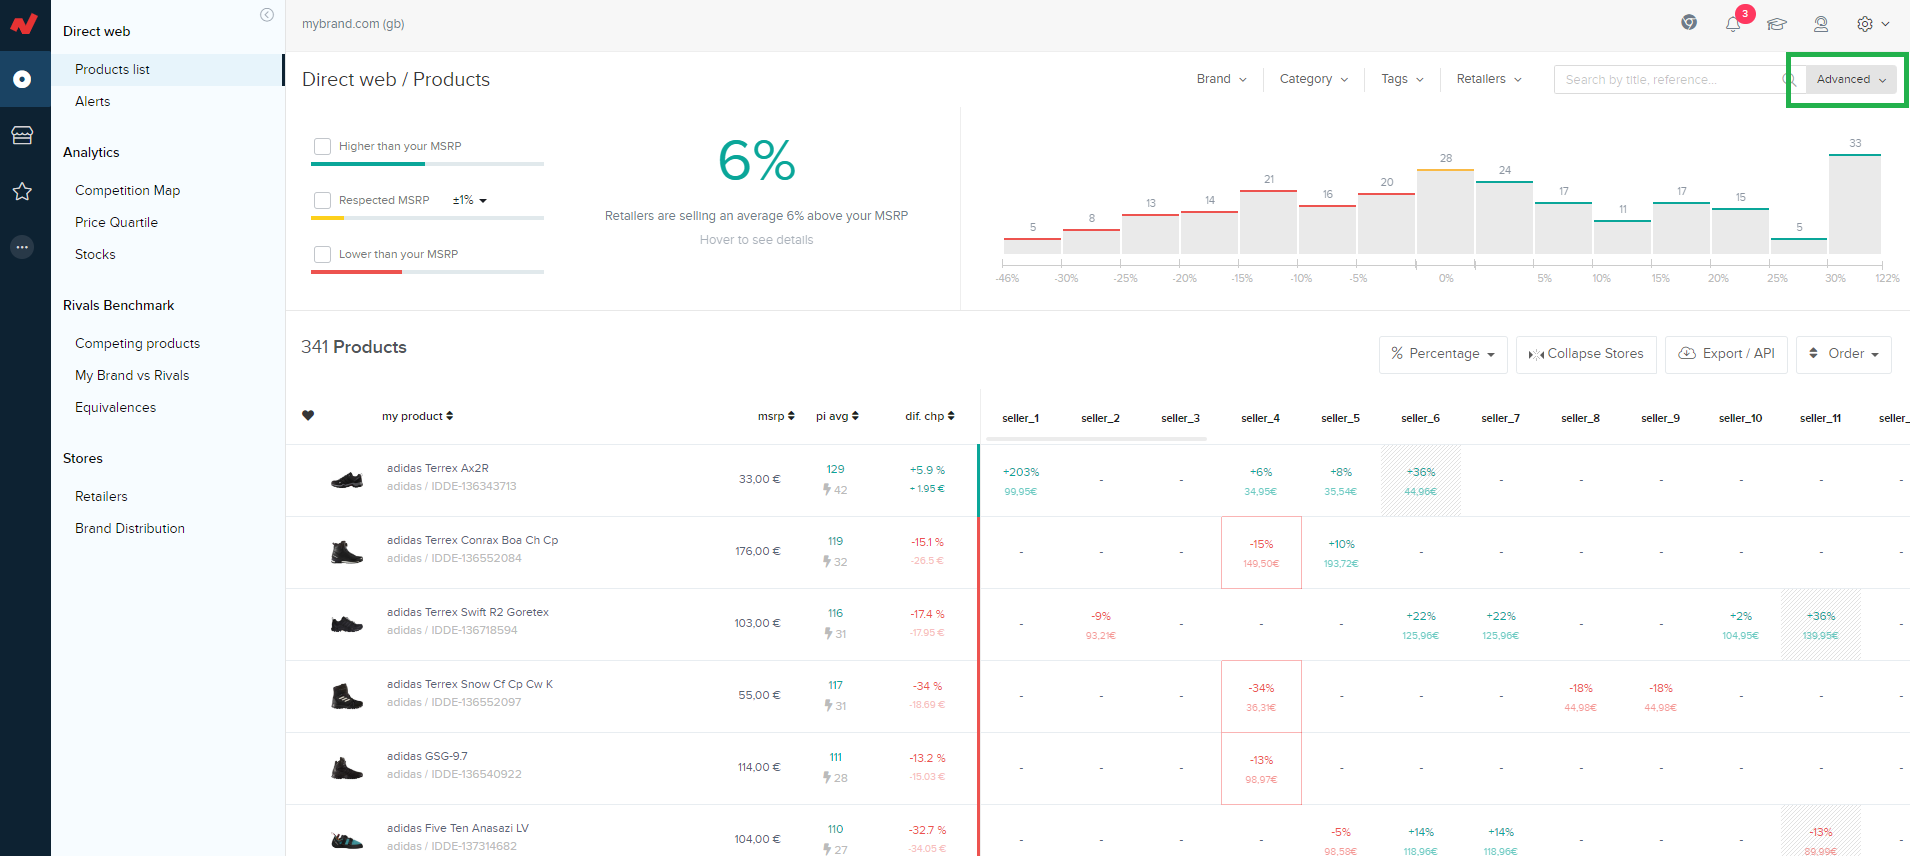1910x856 pixels.
Task: Open the ±1% tolerance dropdown
Action: (470, 200)
